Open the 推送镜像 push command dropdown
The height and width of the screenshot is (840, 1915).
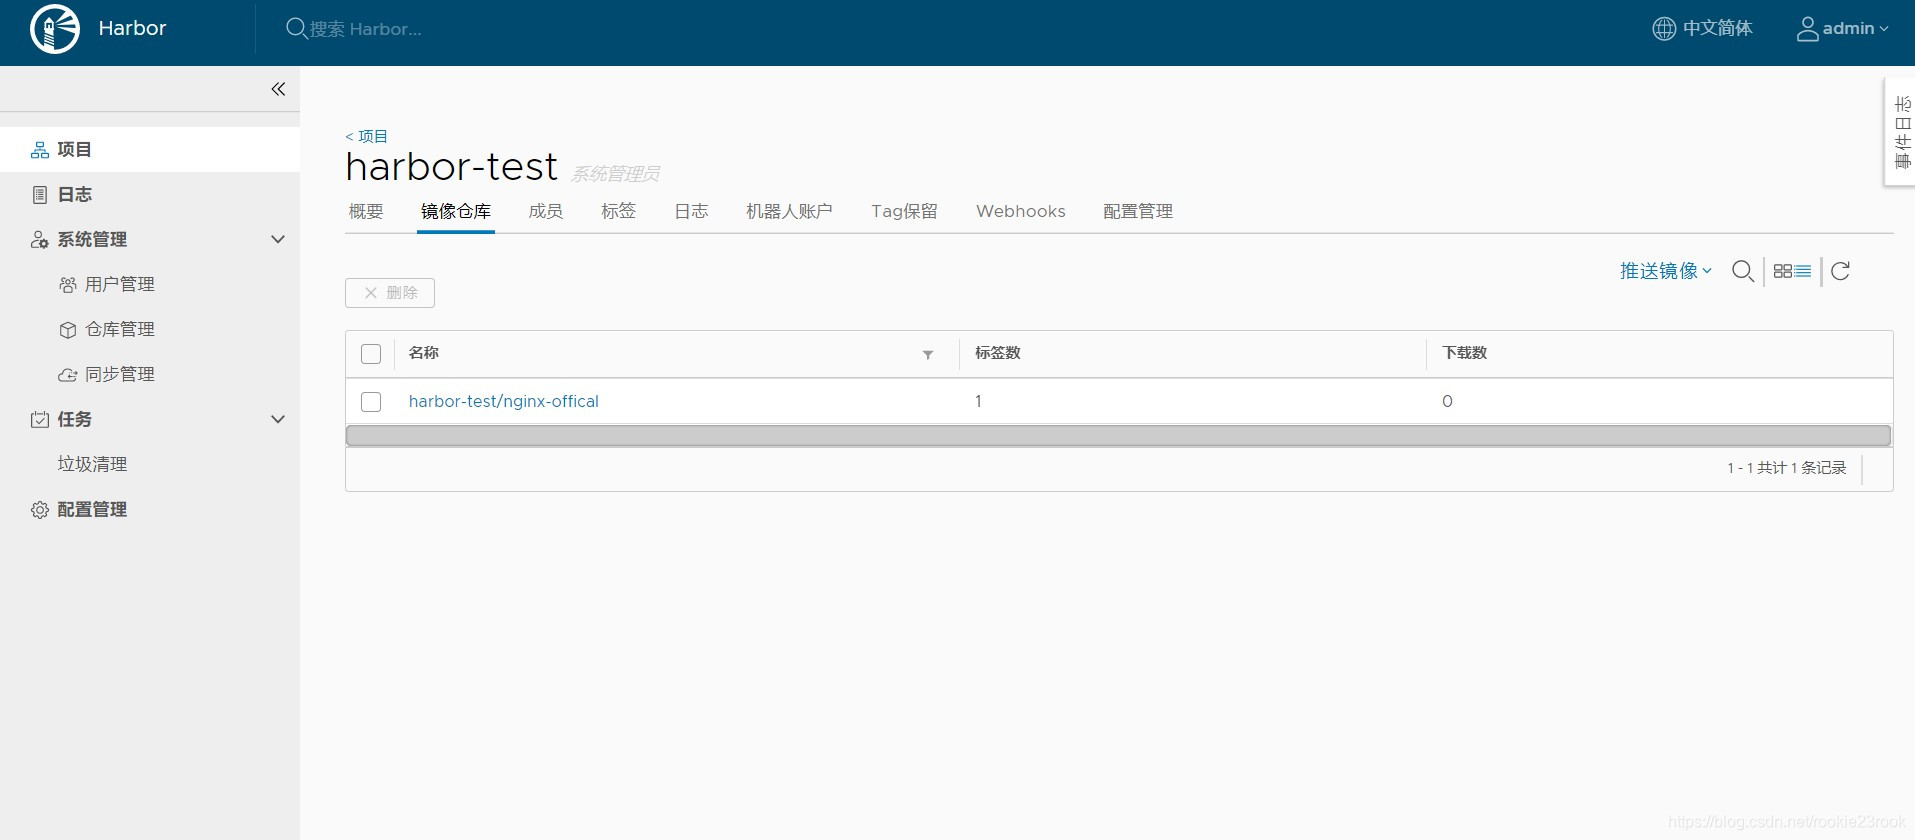(x=1666, y=271)
